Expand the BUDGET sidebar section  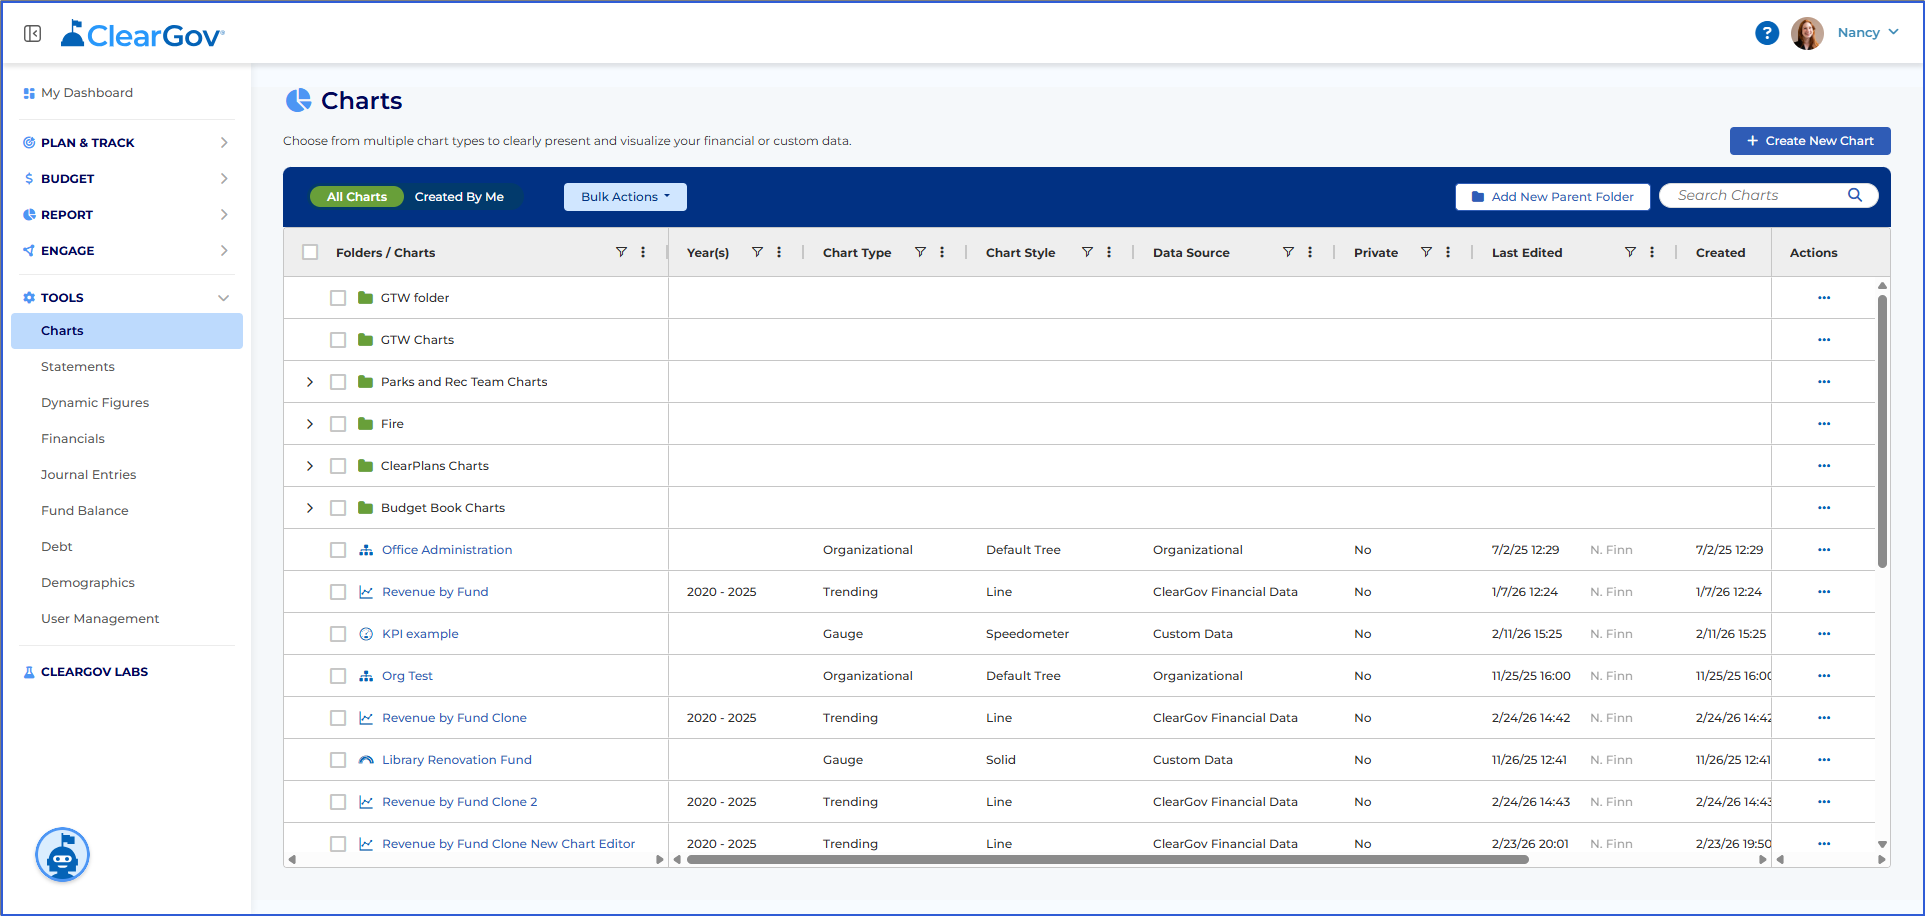[x=126, y=179]
